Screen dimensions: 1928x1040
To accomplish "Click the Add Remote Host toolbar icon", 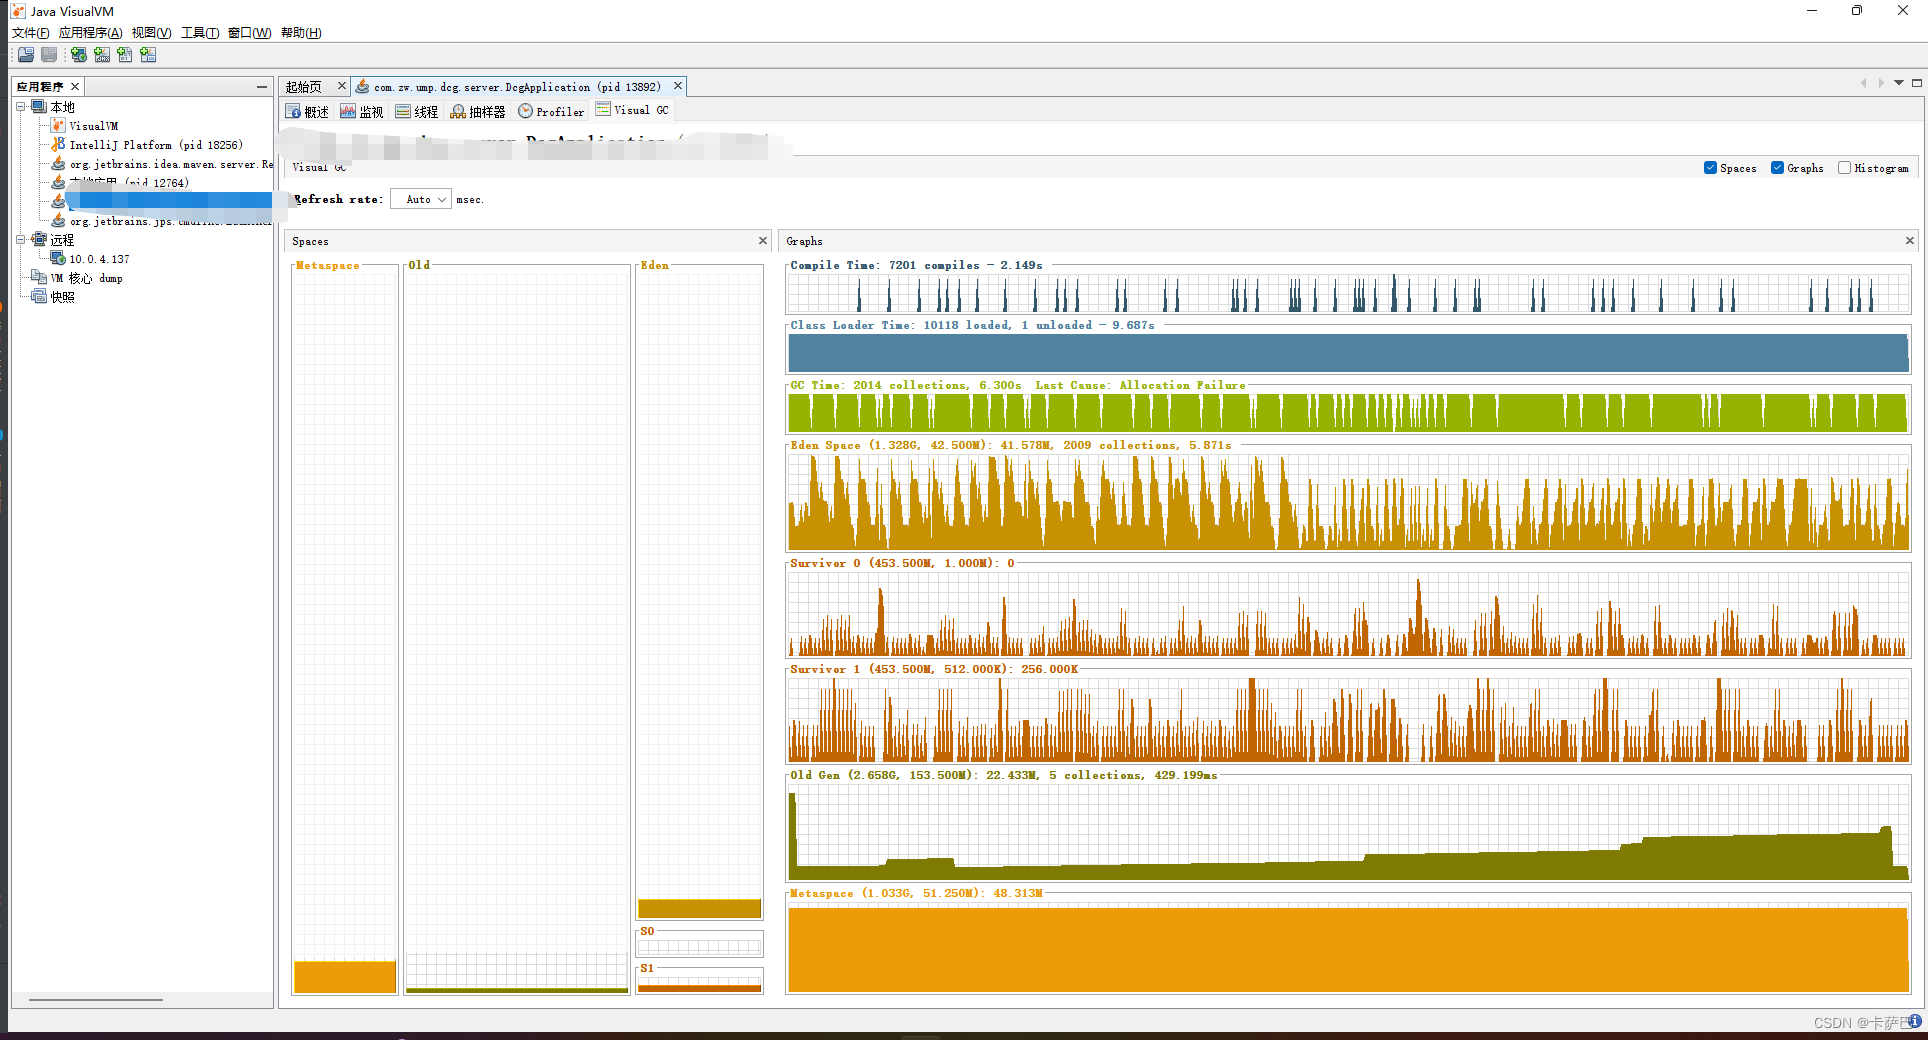I will coord(78,55).
